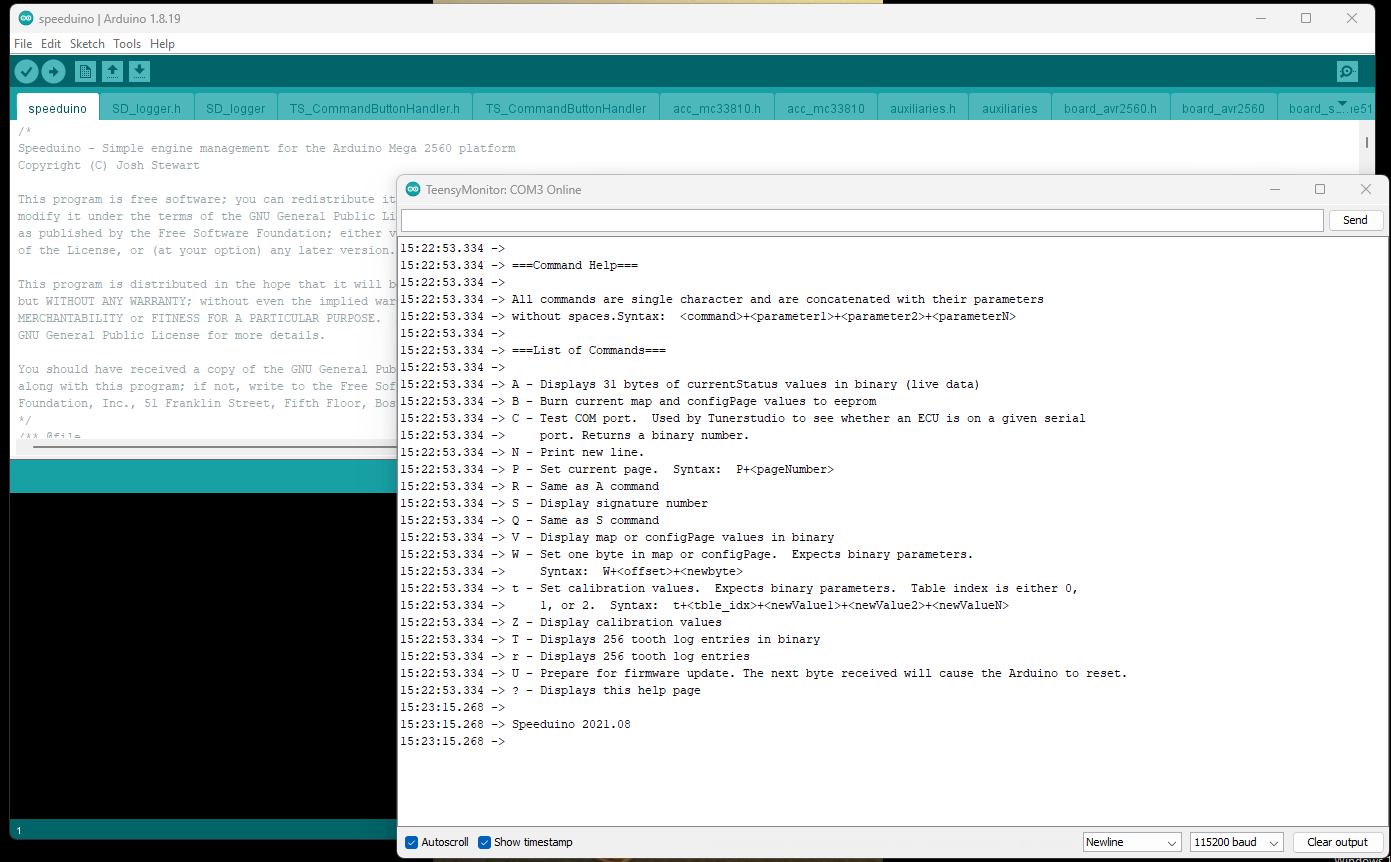Screen dimensions: 1391x862
Task: Open the line ending dropdown showing Newline
Action: (1131, 842)
